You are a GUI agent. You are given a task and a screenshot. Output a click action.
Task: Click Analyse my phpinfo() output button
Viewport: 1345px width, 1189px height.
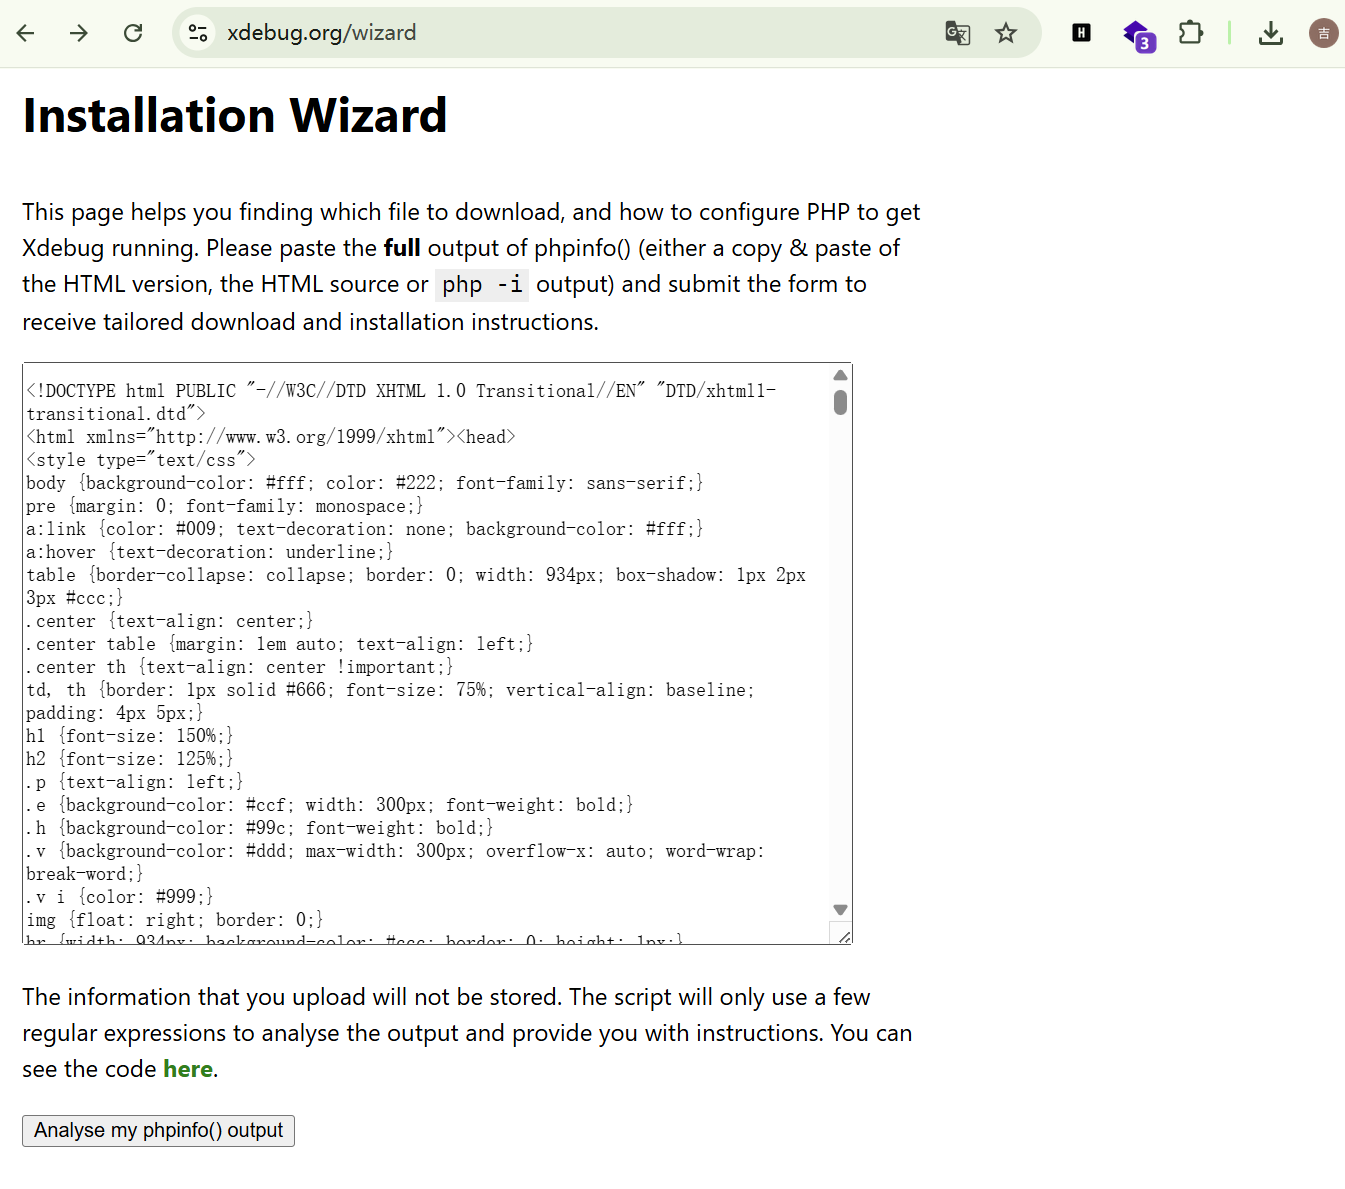click(x=158, y=1131)
